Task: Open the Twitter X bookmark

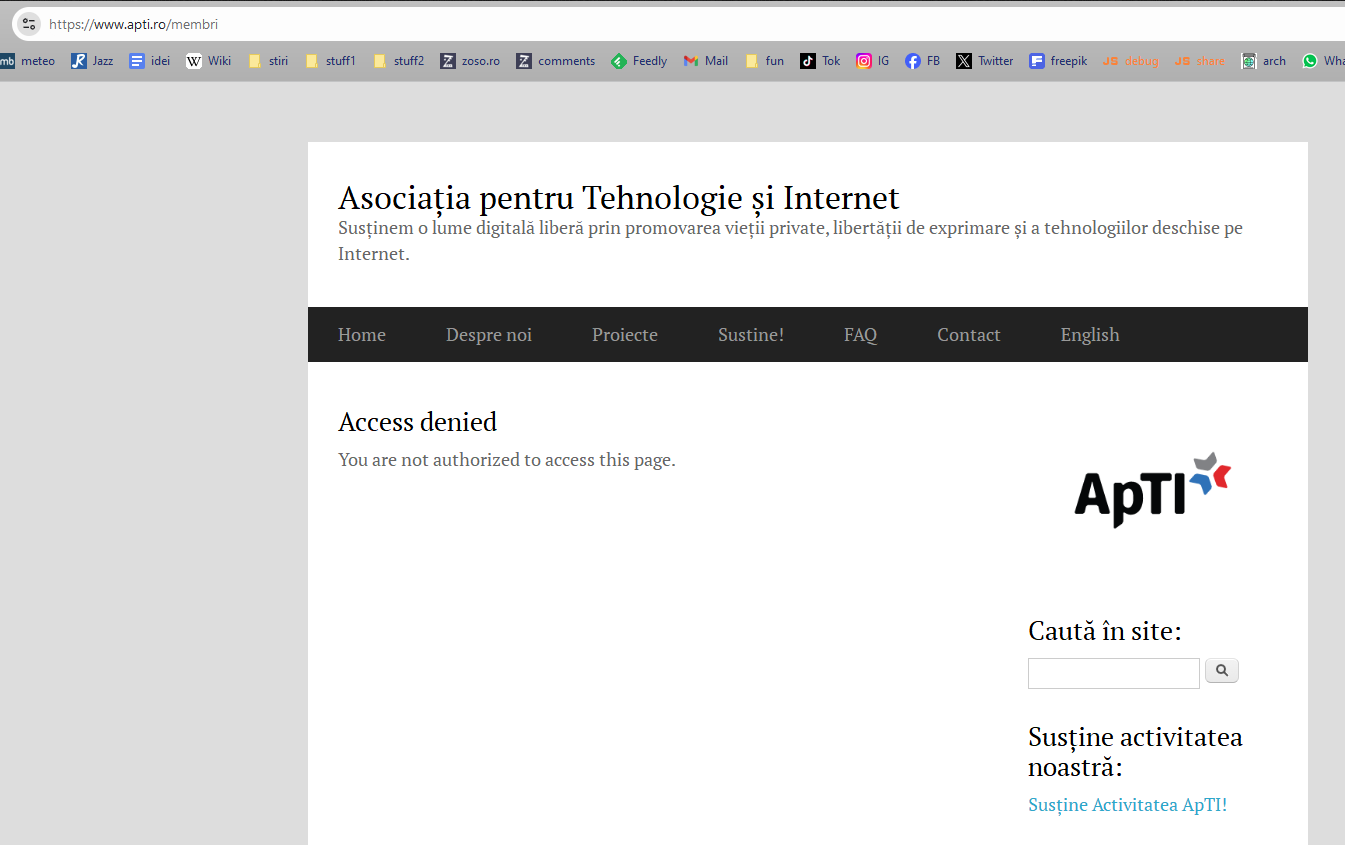Action: tap(984, 61)
